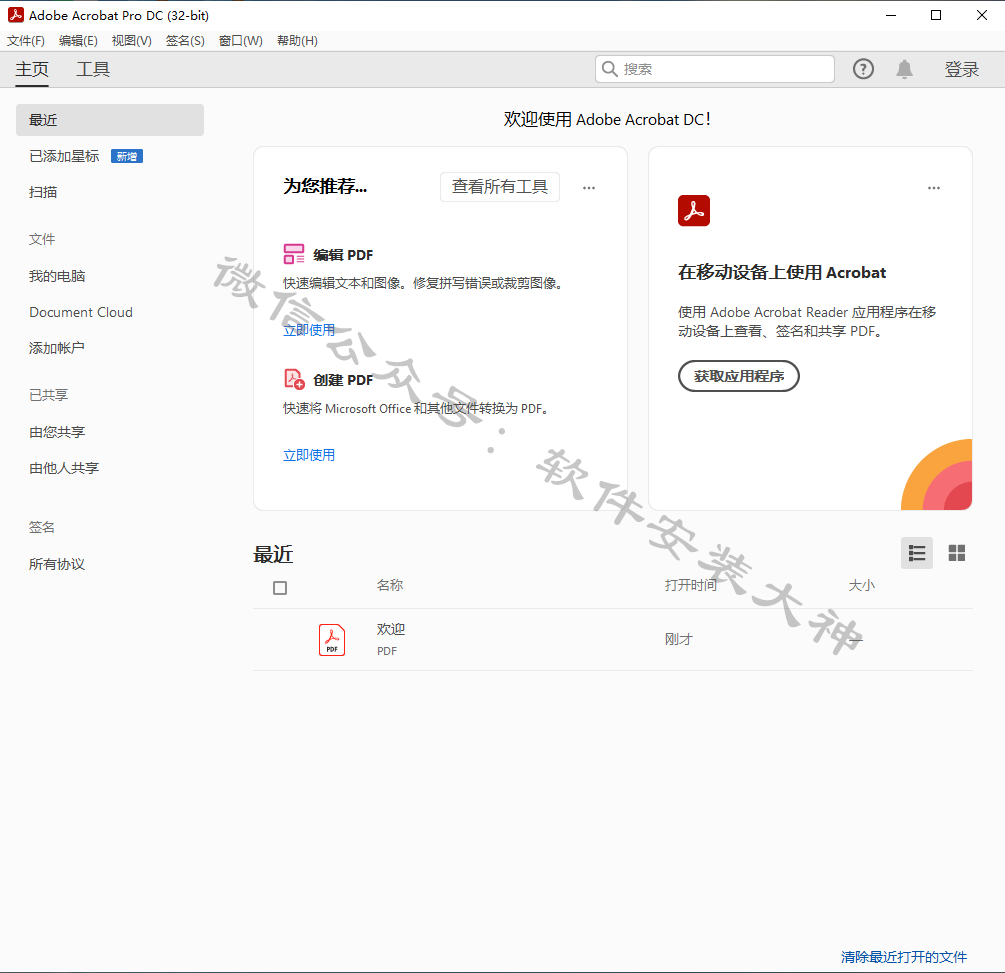The height and width of the screenshot is (973, 1005).
Task: Open the 编辑(E) menu
Action: click(x=78, y=40)
